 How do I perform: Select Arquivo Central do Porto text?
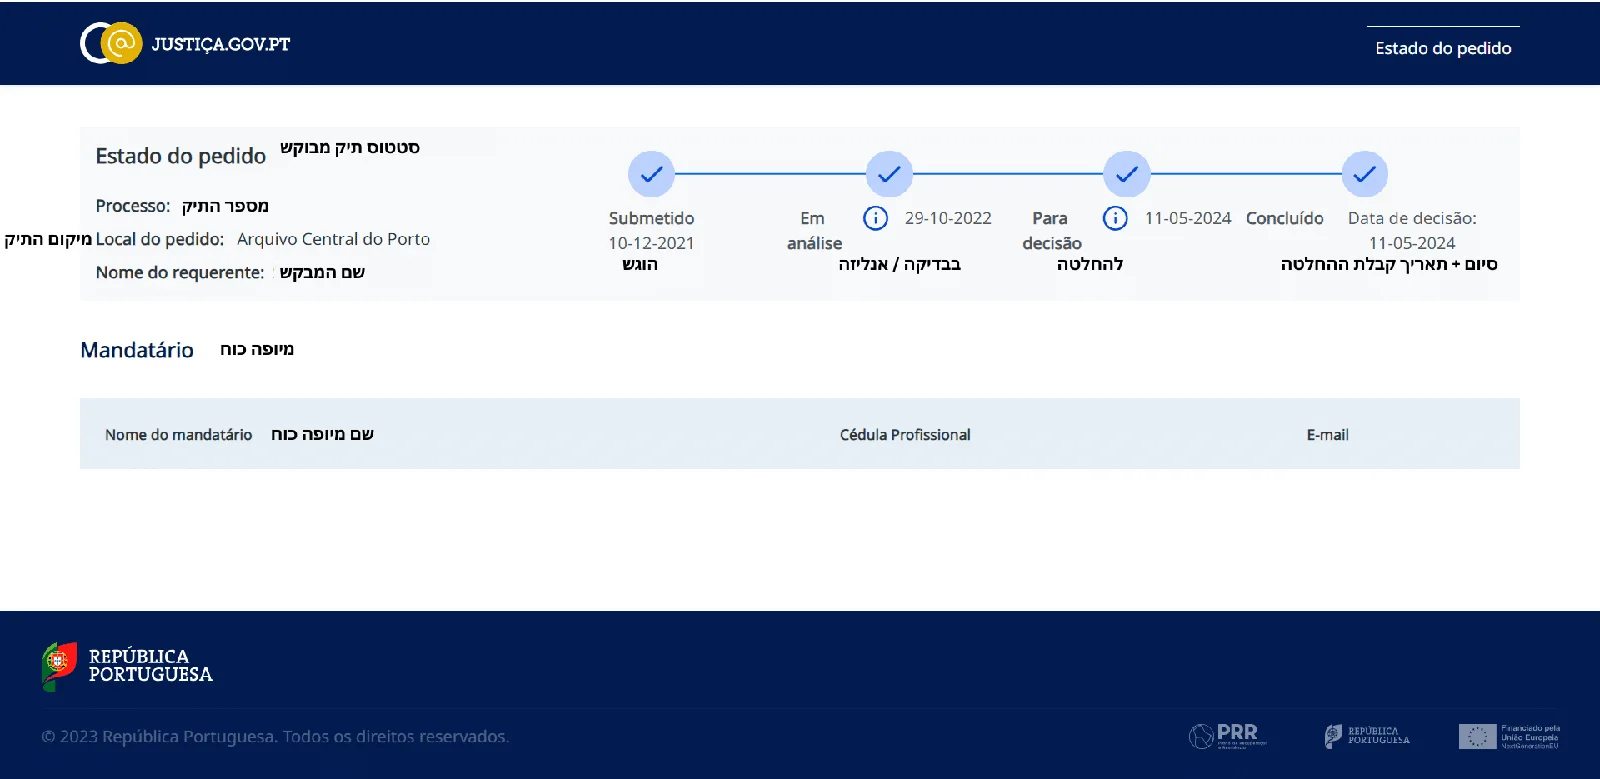click(x=333, y=239)
